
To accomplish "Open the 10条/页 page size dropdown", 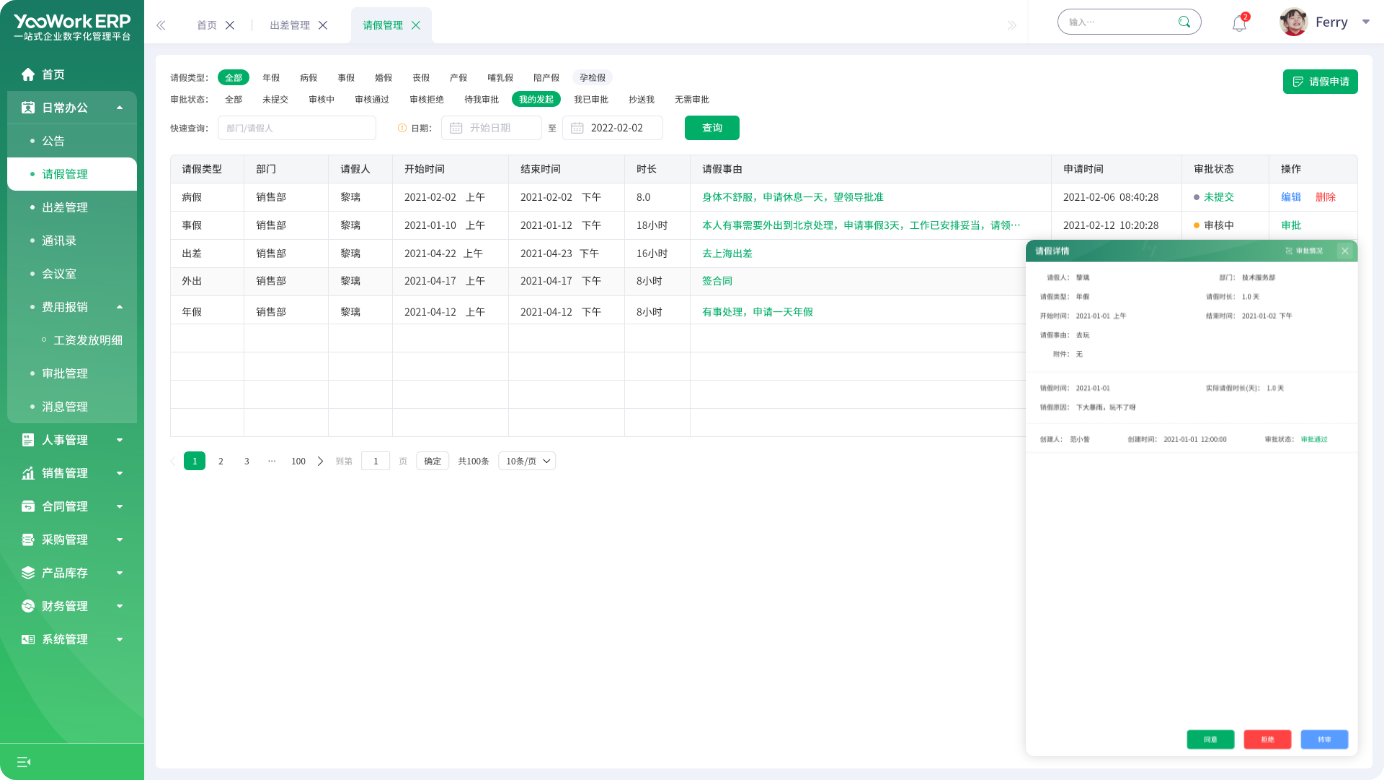I will (526, 461).
